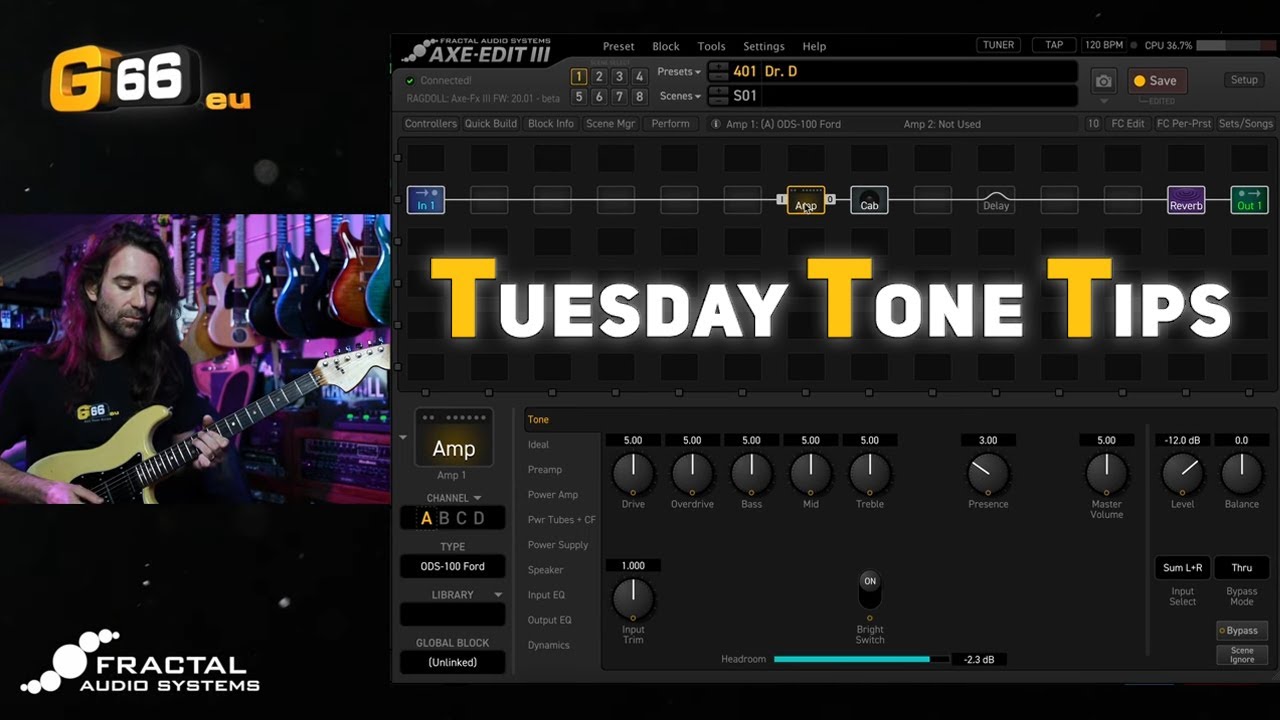This screenshot has height=720, width=1280.
Task: Switch to the Speaker page
Action: point(546,570)
